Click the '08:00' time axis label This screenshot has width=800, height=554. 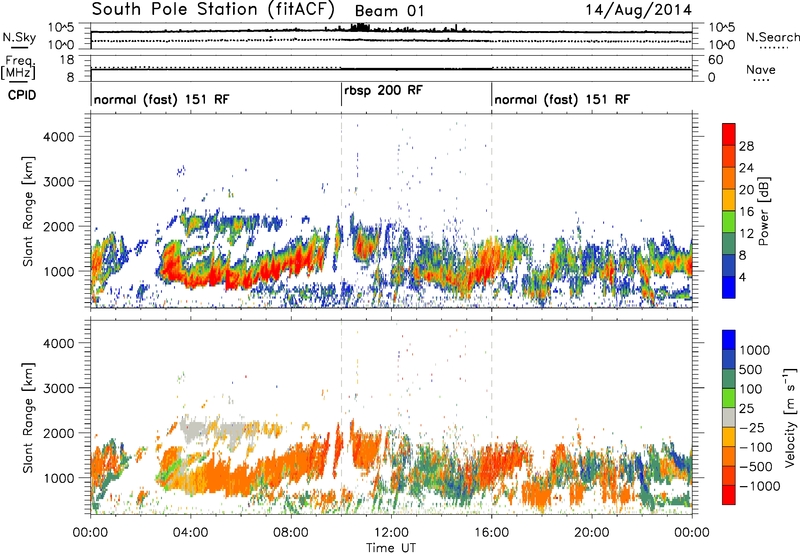pyautogui.click(x=291, y=533)
